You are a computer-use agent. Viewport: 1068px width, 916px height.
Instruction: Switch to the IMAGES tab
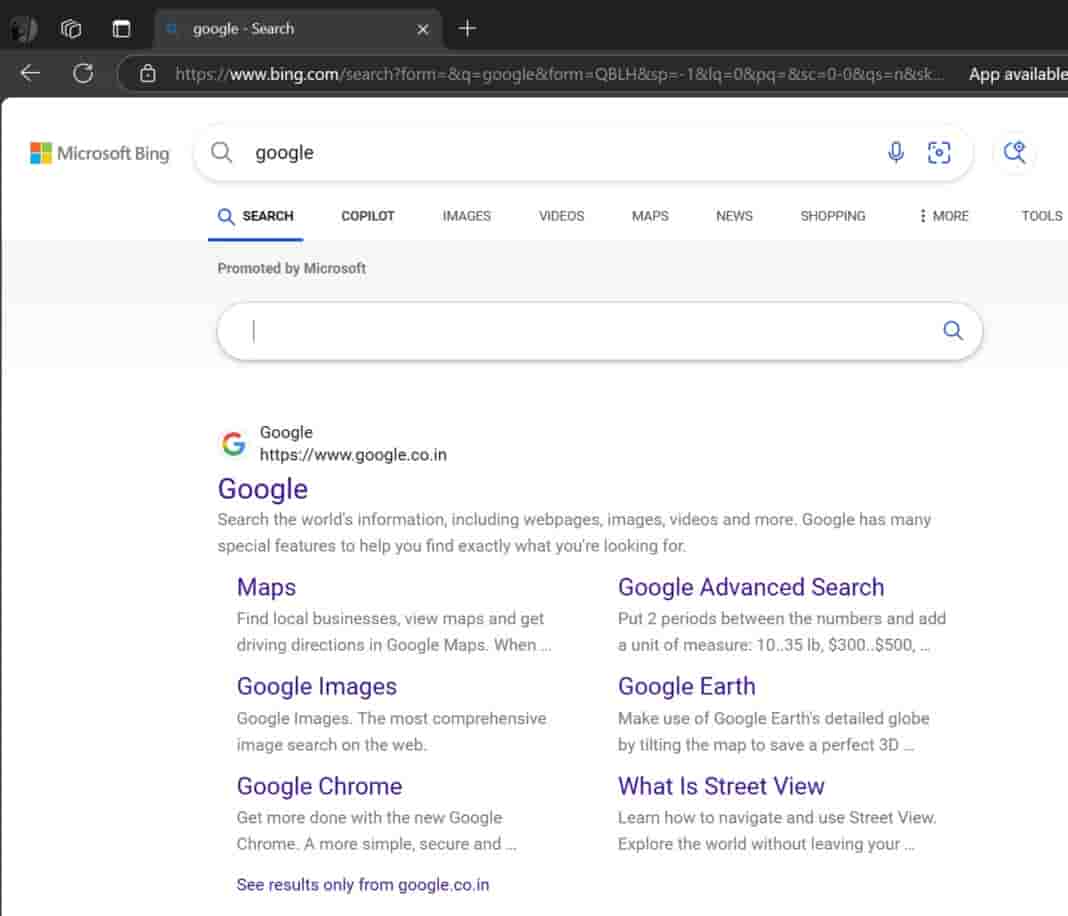(x=466, y=215)
